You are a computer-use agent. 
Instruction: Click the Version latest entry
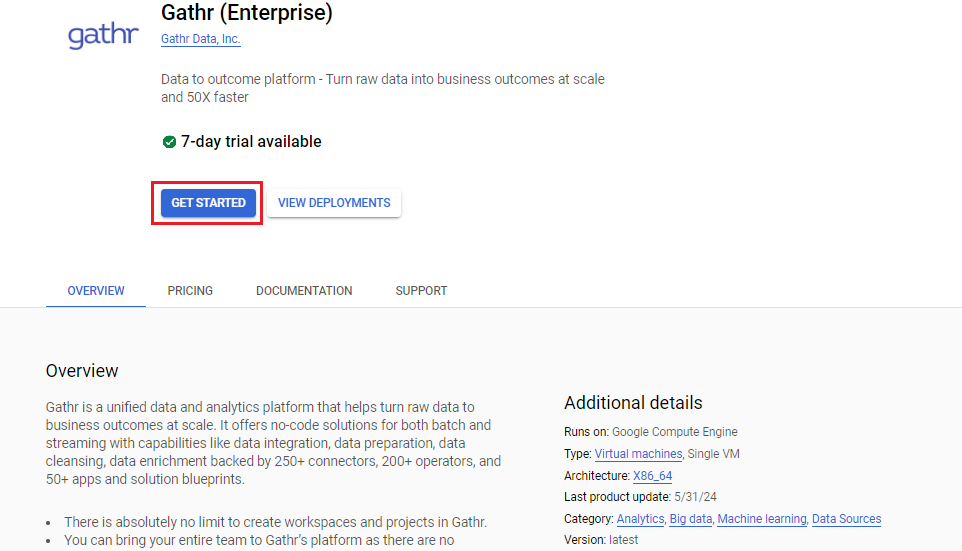pyautogui.click(x=601, y=540)
